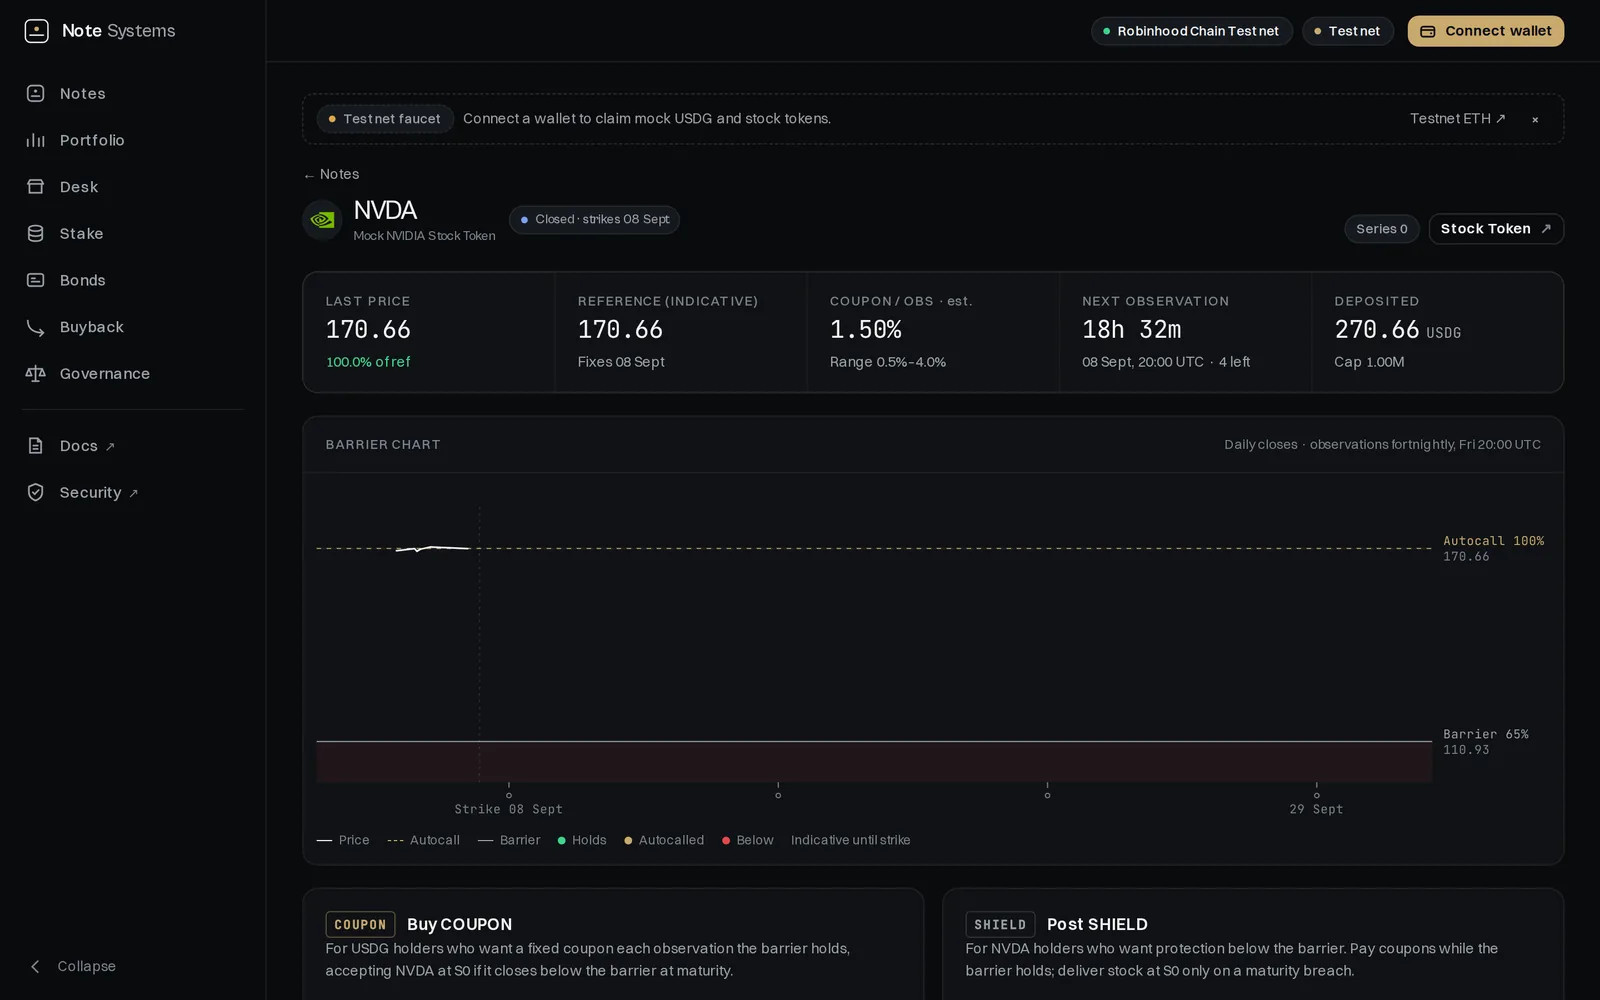
Task: Click the Series 0 badge
Action: coord(1382,229)
